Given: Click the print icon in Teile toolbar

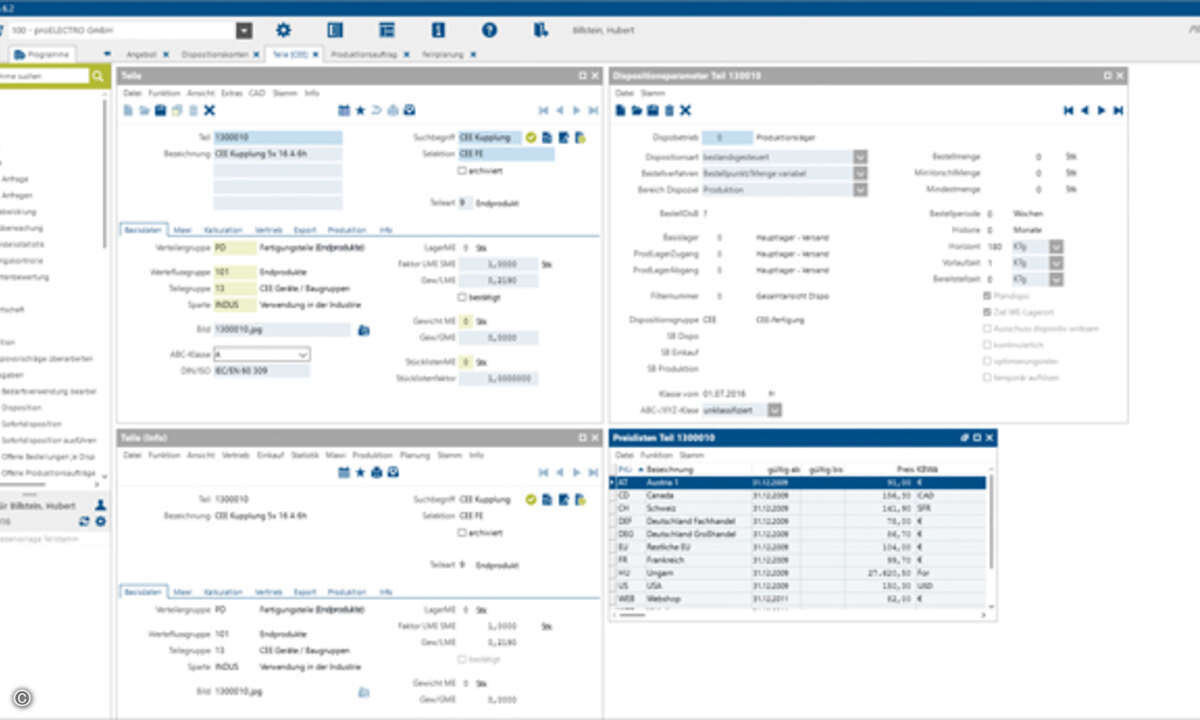Looking at the screenshot, I should [x=393, y=110].
